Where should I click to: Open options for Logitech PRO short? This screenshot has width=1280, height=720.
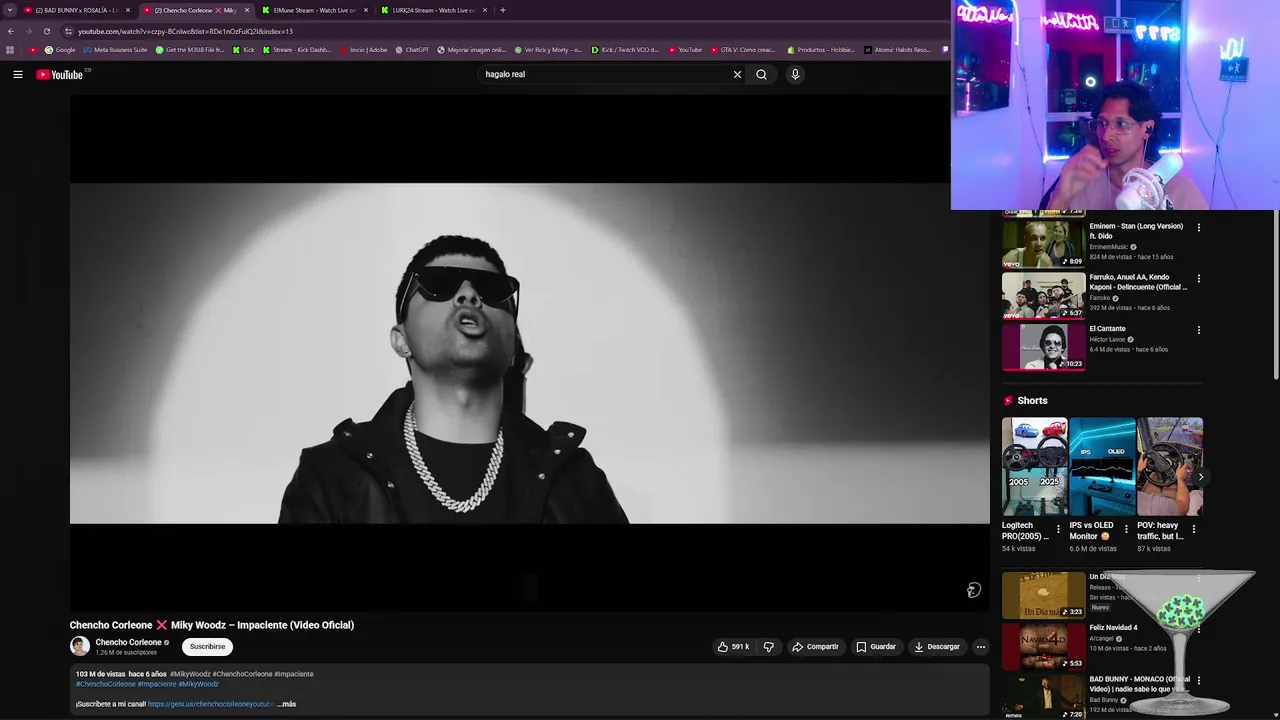pos(1058,529)
